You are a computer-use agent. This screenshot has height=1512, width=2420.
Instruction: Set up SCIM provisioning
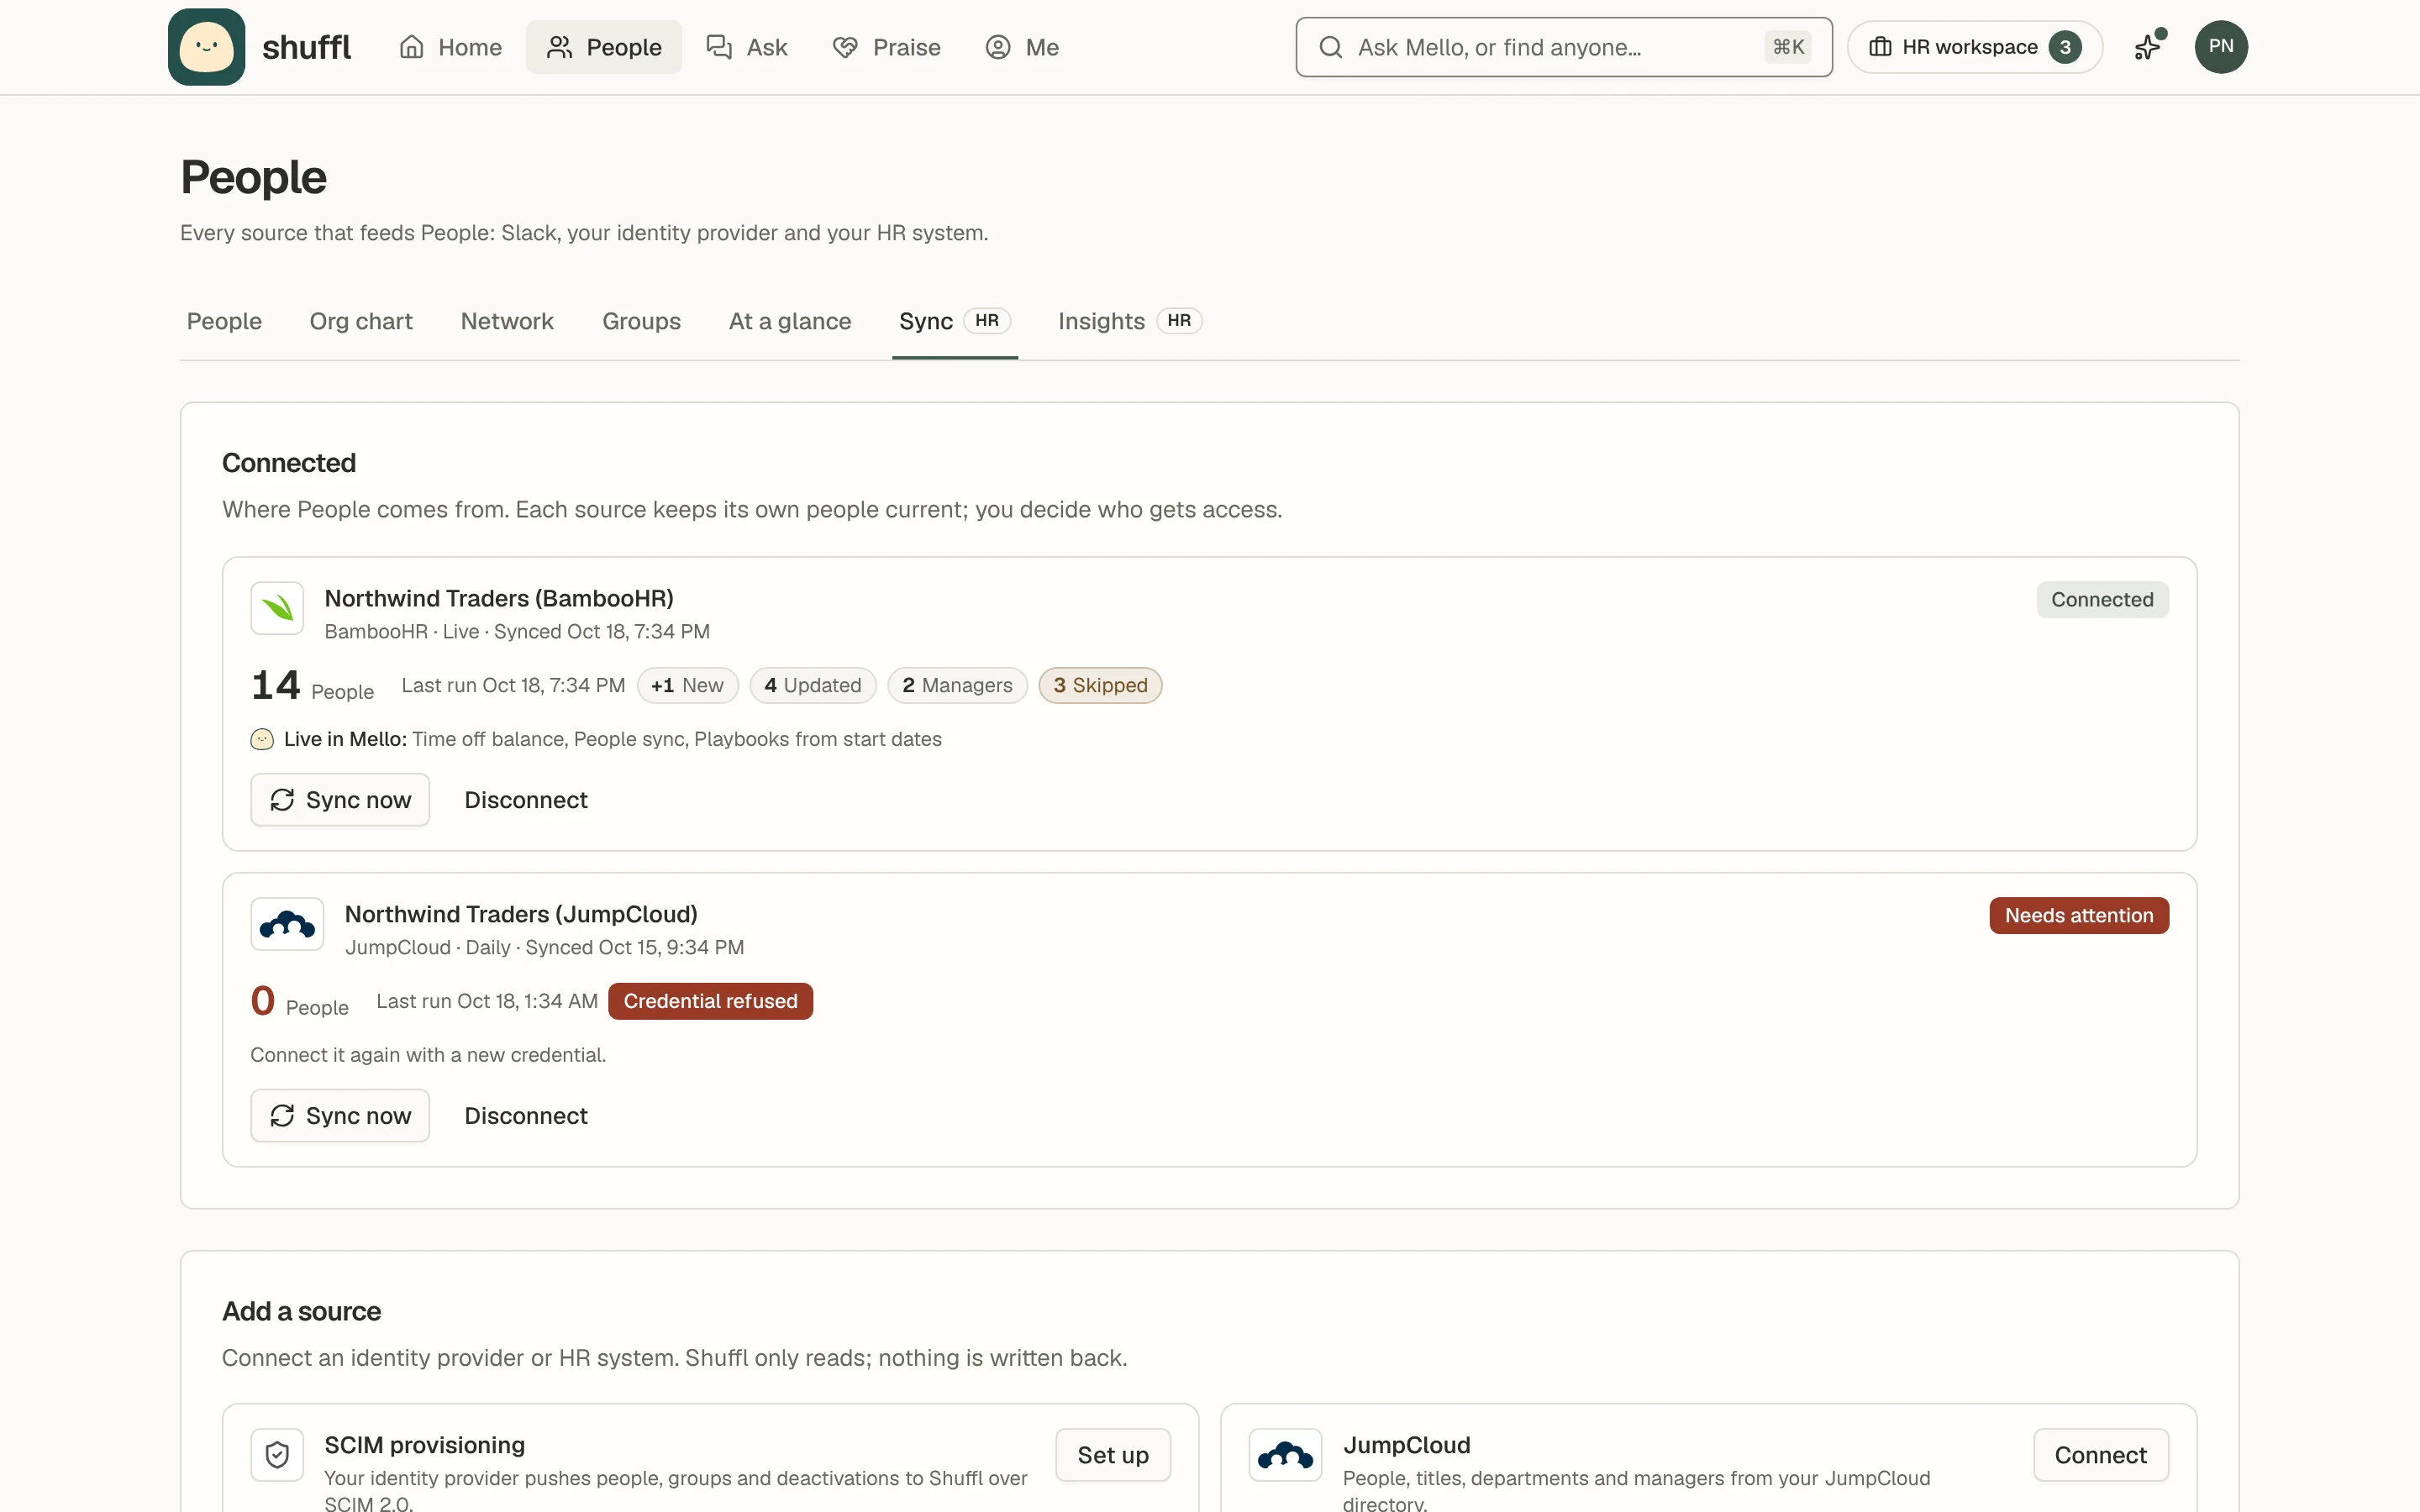pos(1113,1455)
